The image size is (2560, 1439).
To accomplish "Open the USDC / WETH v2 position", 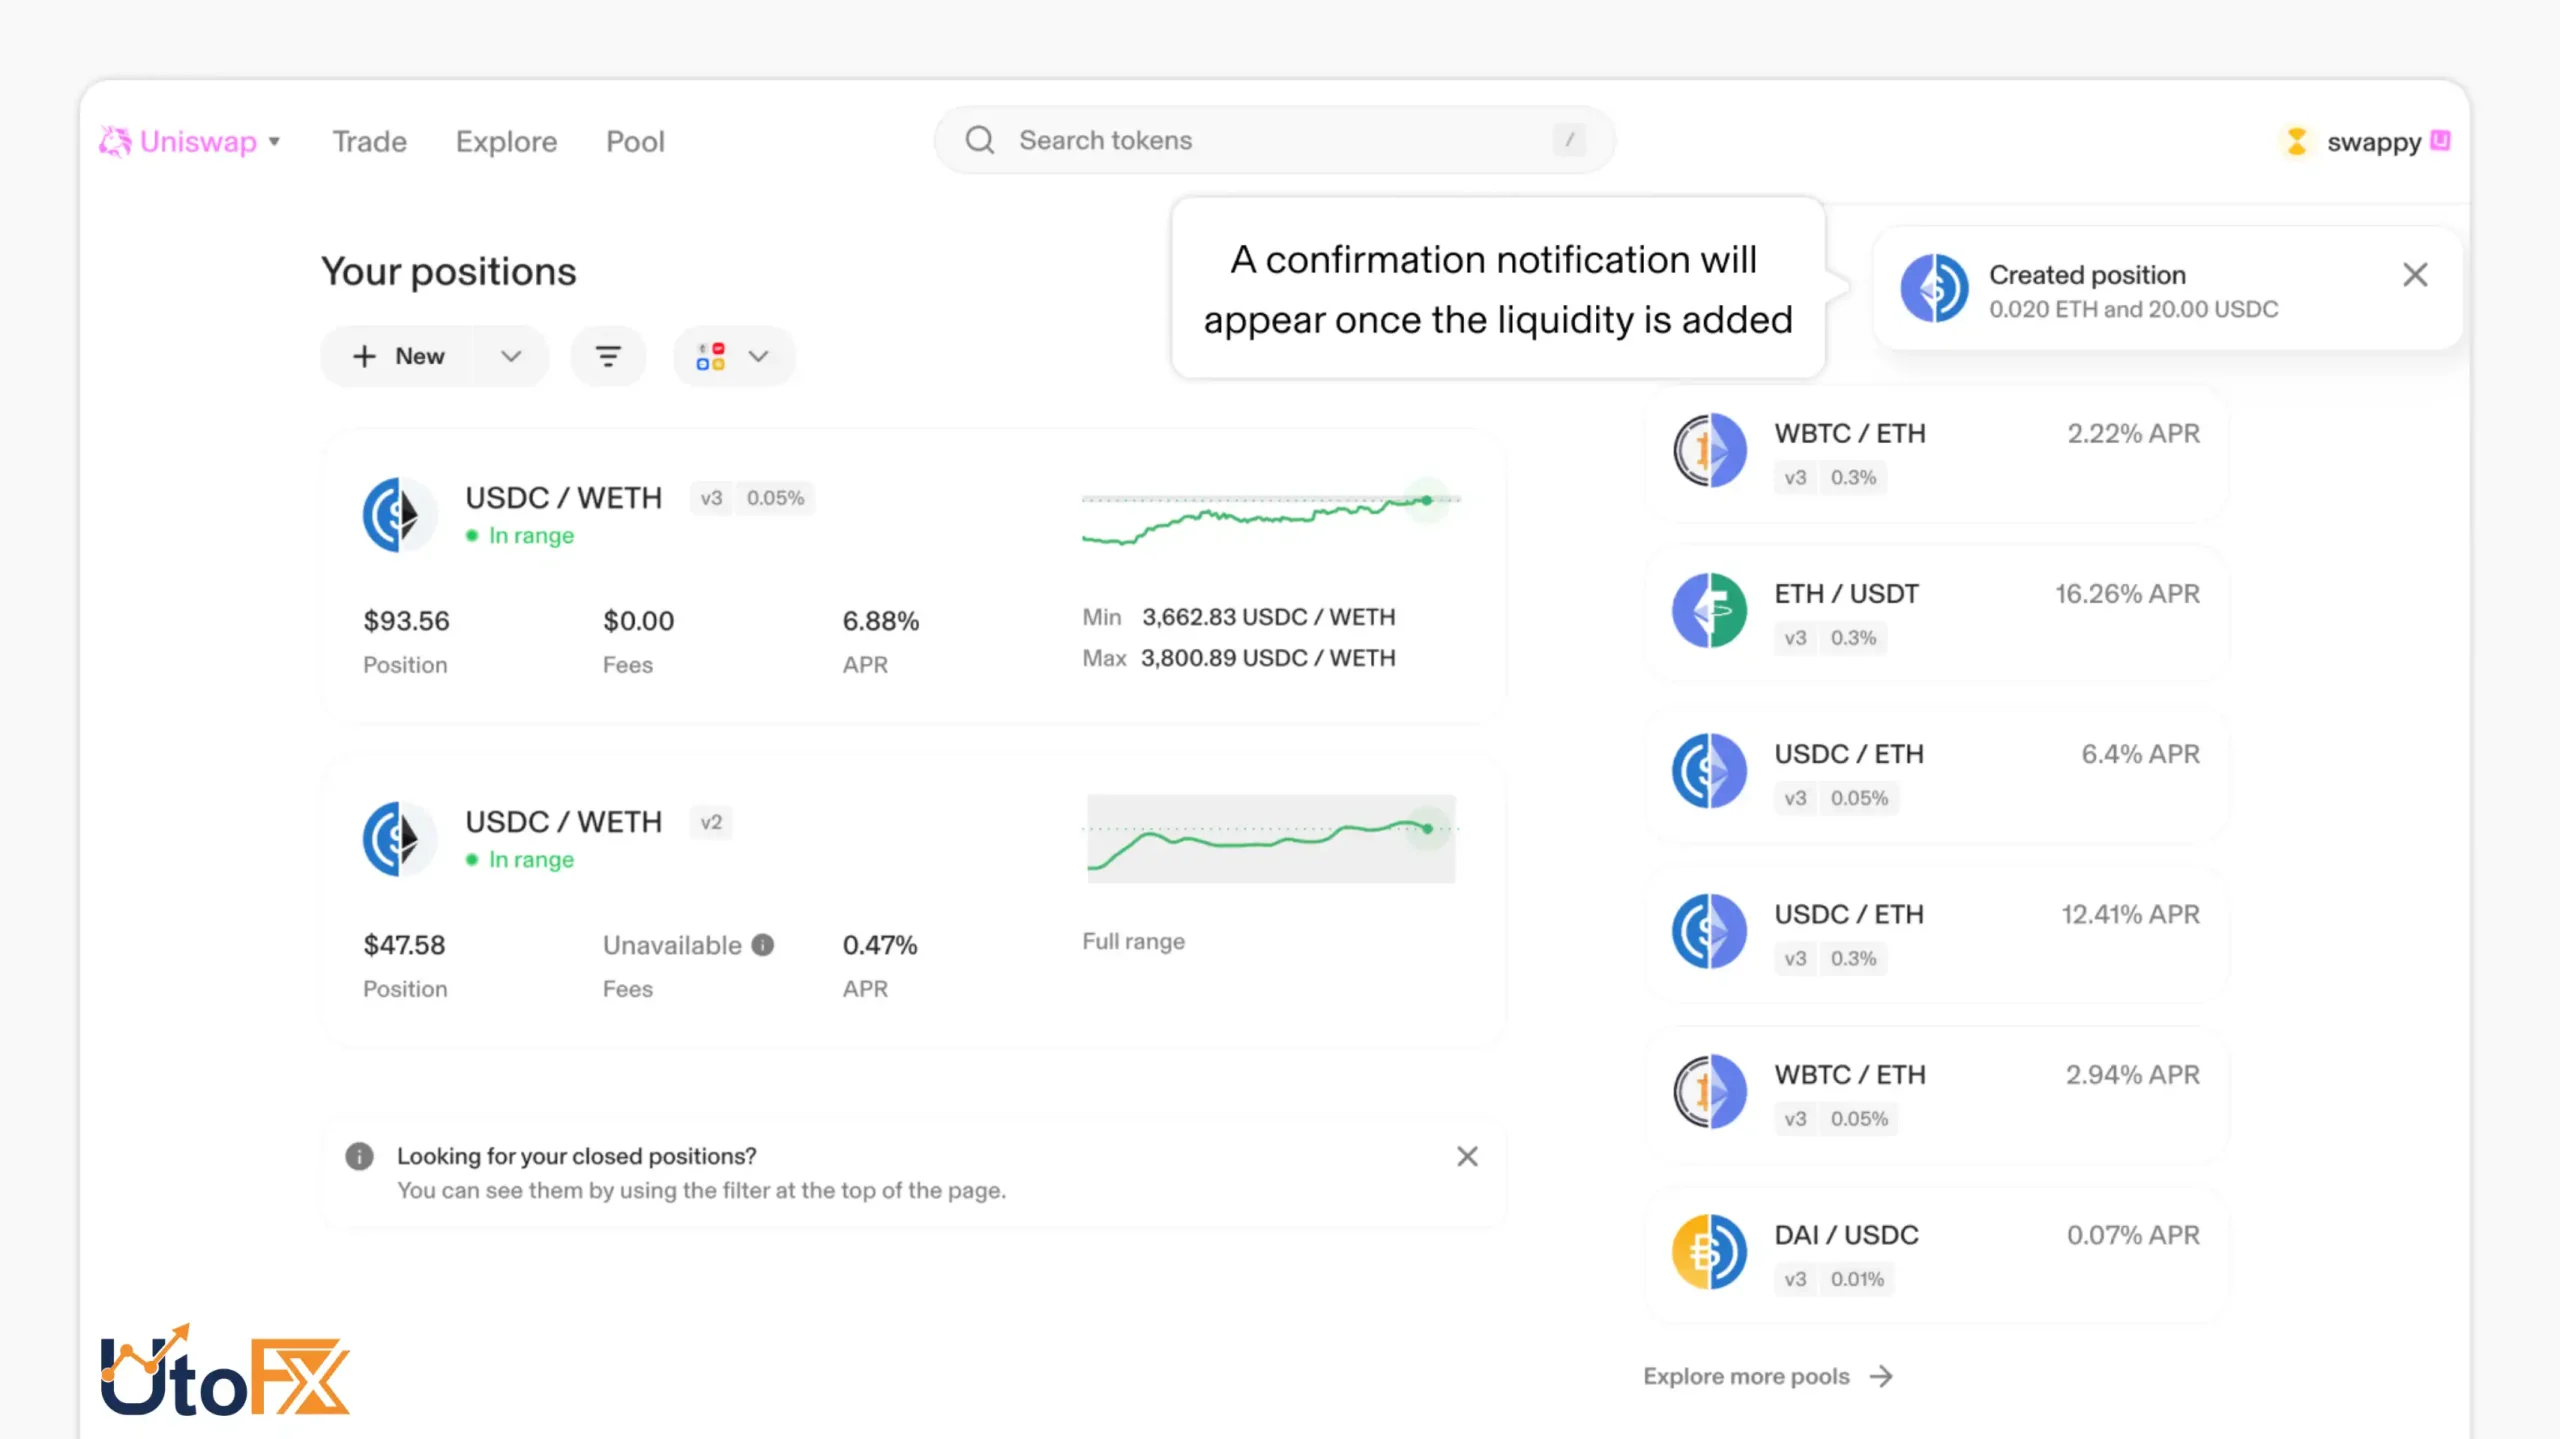I will [x=914, y=902].
